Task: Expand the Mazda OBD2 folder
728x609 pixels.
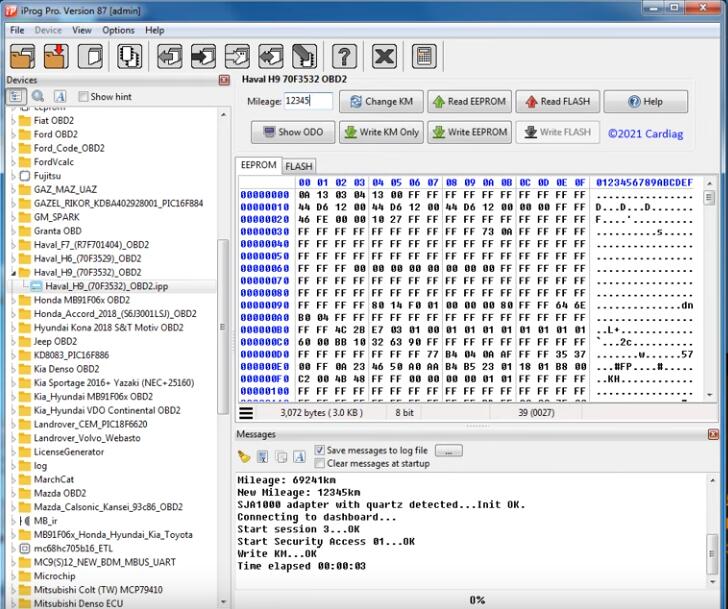Action: (x=13, y=493)
